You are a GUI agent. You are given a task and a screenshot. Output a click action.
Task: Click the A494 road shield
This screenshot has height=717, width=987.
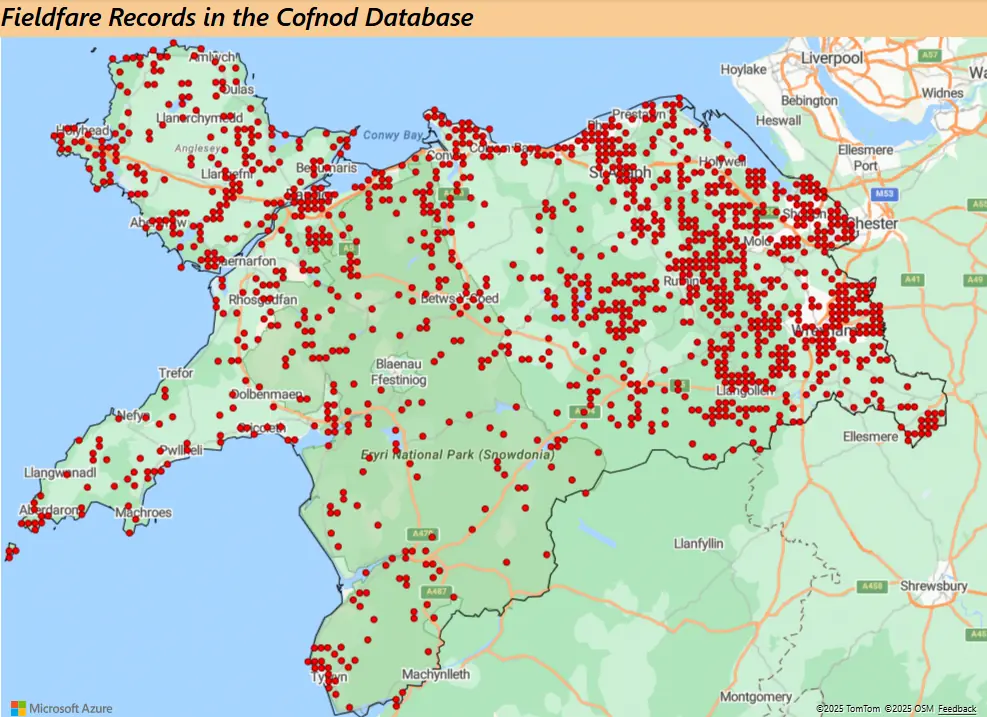click(583, 411)
